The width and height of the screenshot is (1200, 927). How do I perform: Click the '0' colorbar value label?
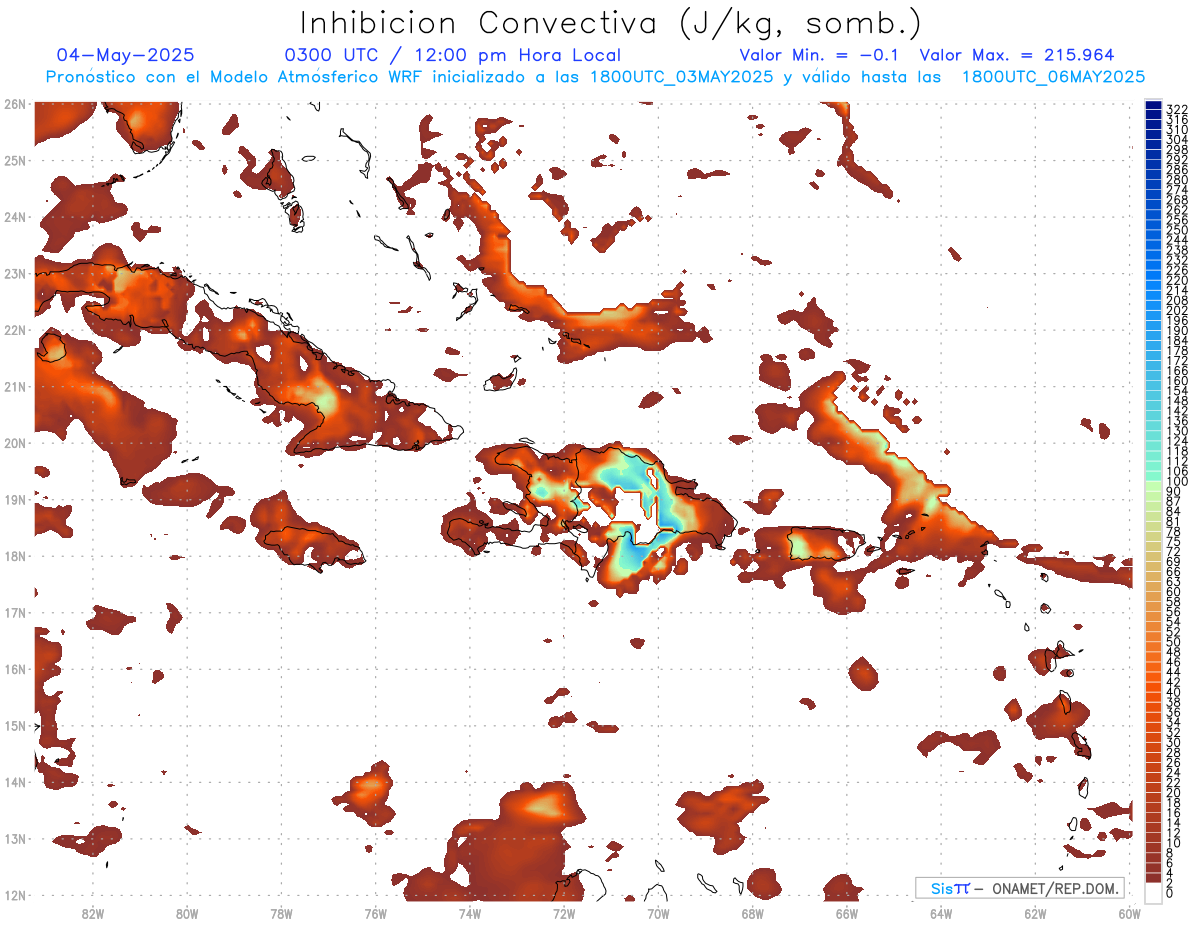point(1170,893)
